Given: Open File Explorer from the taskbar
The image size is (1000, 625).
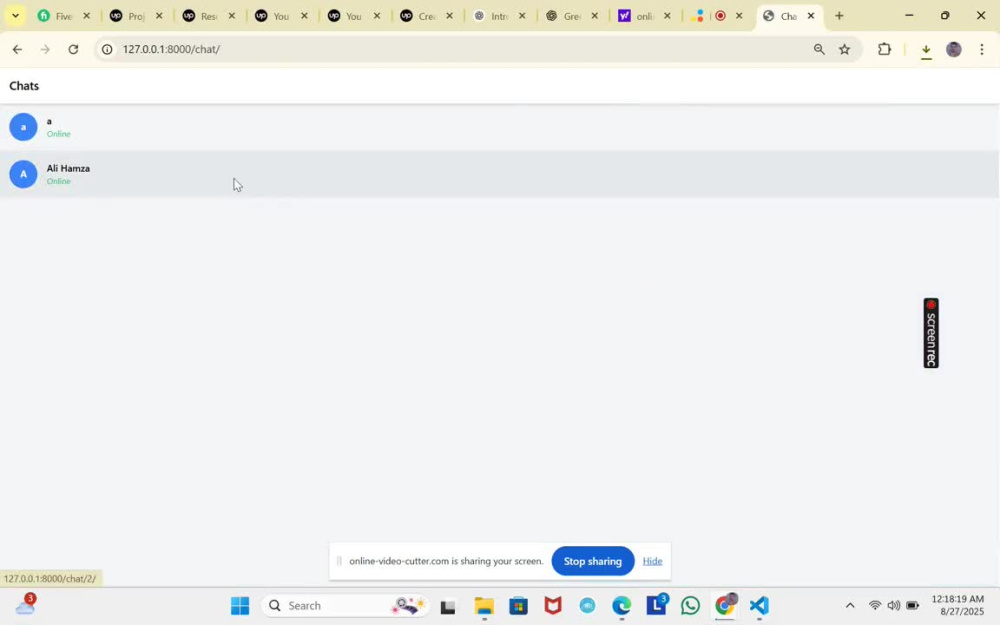Looking at the screenshot, I should 483,606.
